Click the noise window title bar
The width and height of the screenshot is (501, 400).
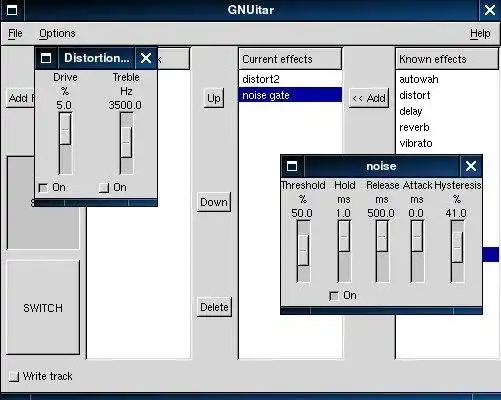(x=381, y=166)
